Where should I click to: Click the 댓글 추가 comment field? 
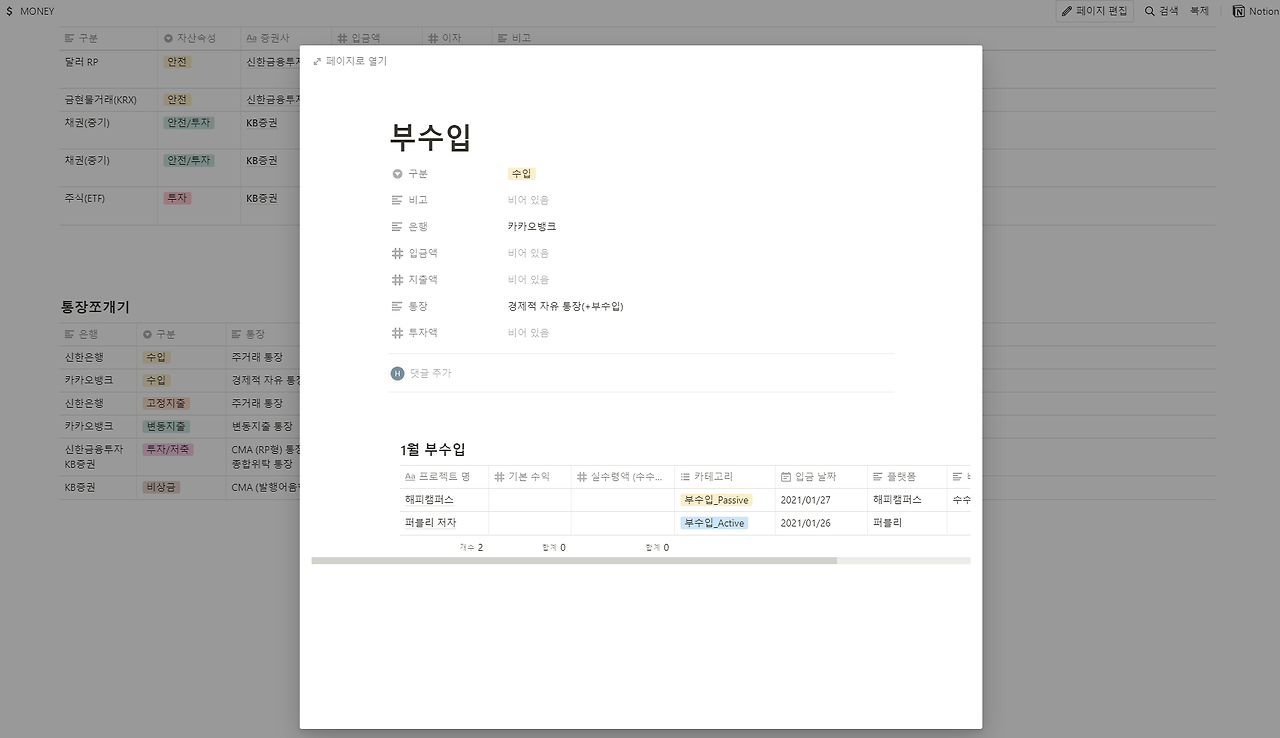pos(640,373)
